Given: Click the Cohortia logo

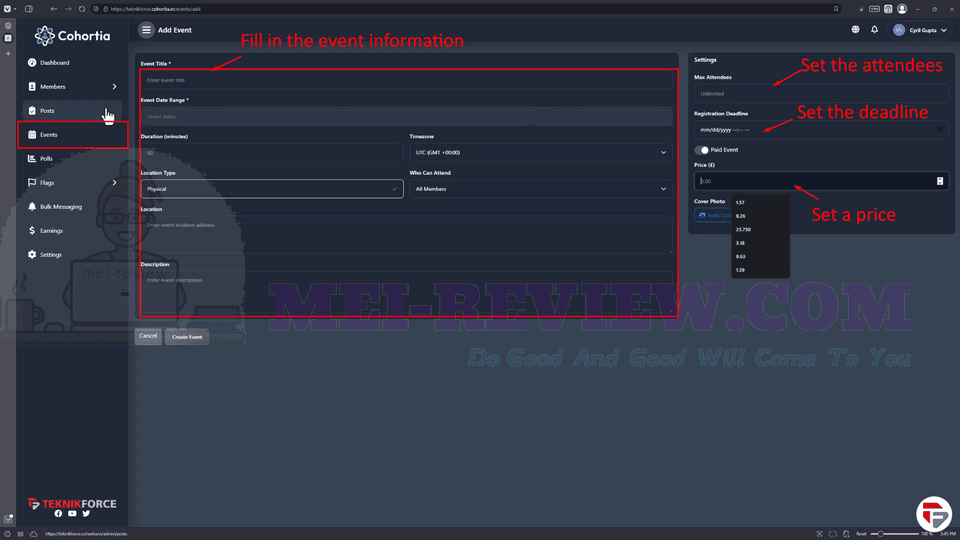Looking at the screenshot, I should [x=72, y=36].
